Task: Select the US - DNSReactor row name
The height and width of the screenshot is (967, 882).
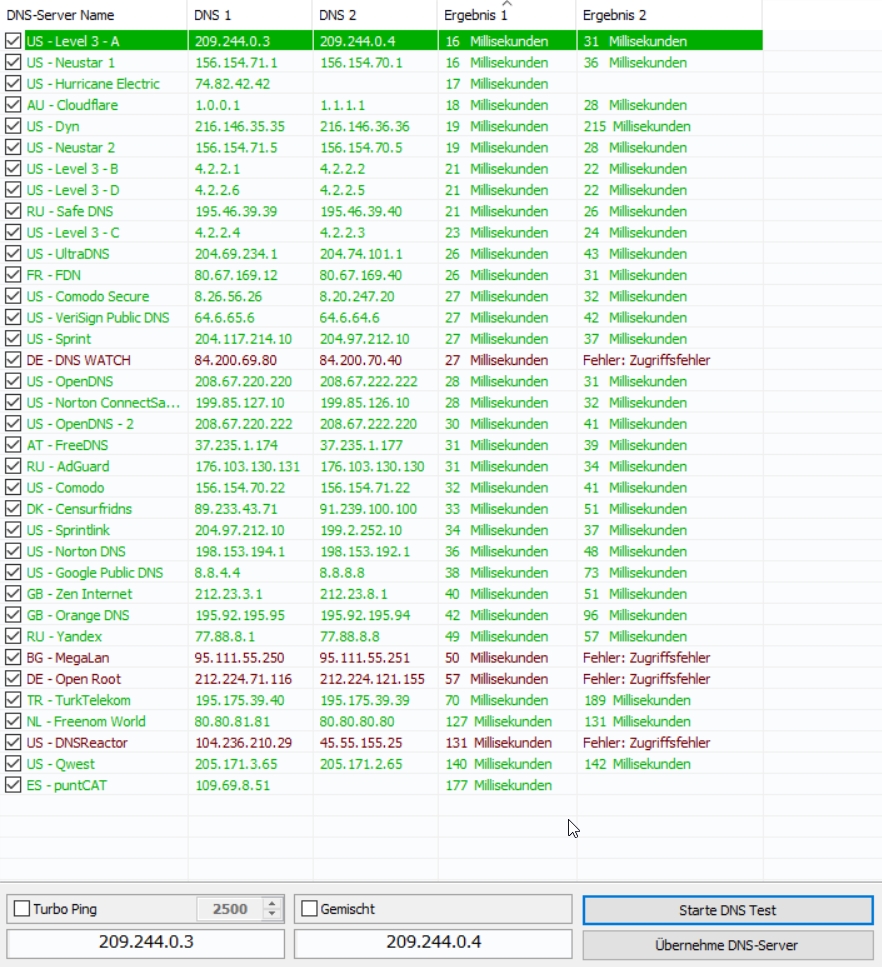Action: point(77,743)
